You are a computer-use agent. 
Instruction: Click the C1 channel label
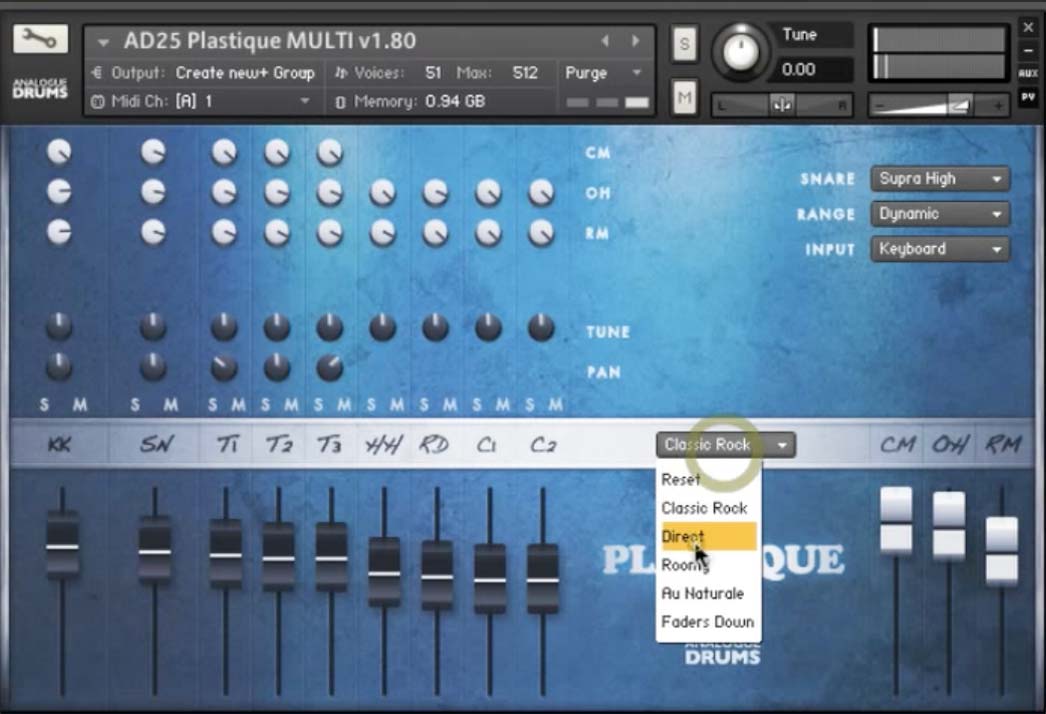(486, 444)
